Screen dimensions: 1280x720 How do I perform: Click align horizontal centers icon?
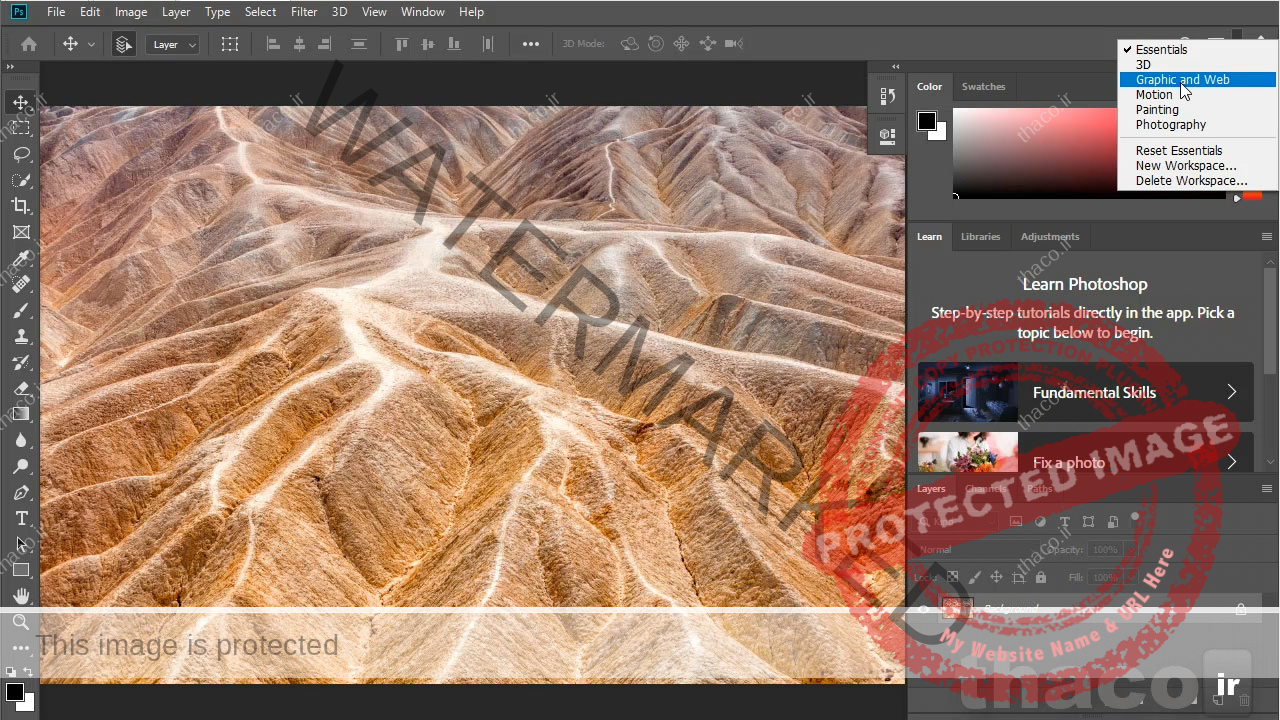(x=299, y=44)
